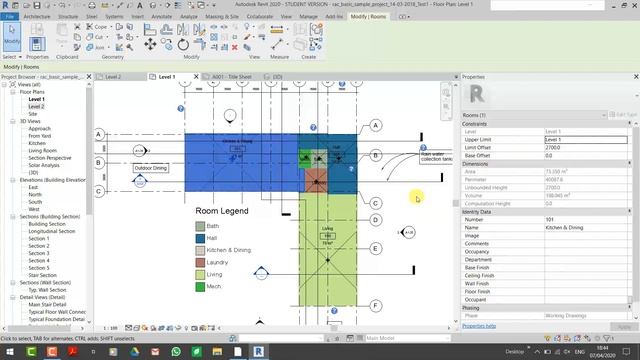
Task: Open the Rooms (1) type selector dropdown
Action: (604, 116)
